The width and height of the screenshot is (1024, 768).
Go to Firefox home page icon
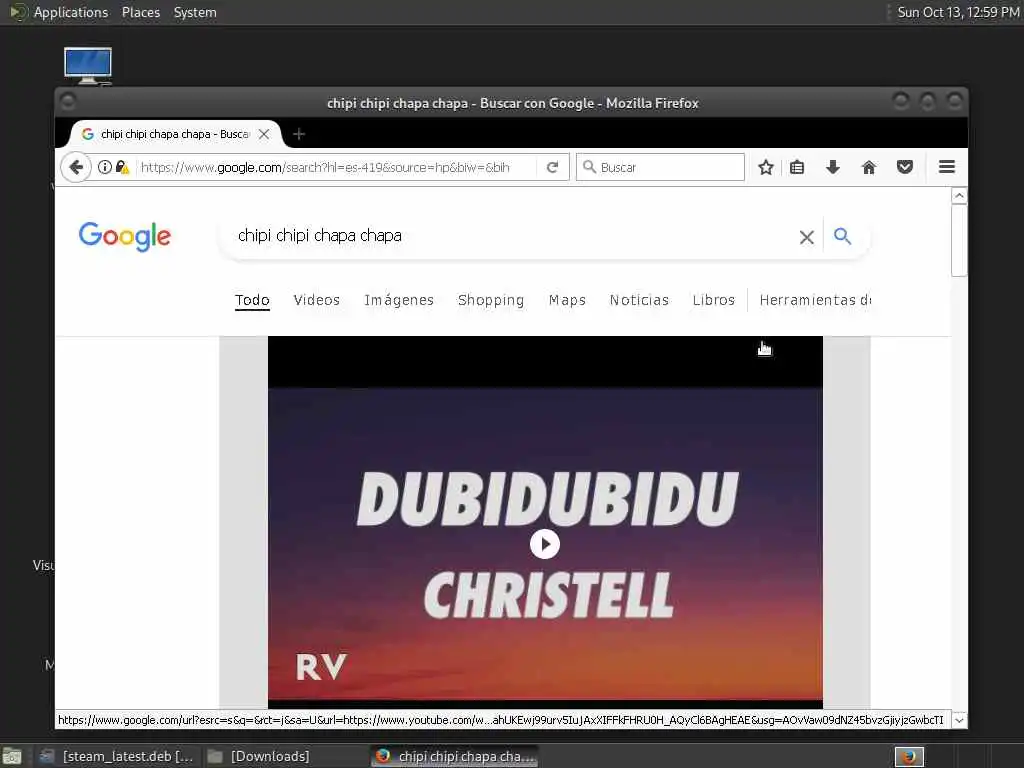[x=869, y=167]
